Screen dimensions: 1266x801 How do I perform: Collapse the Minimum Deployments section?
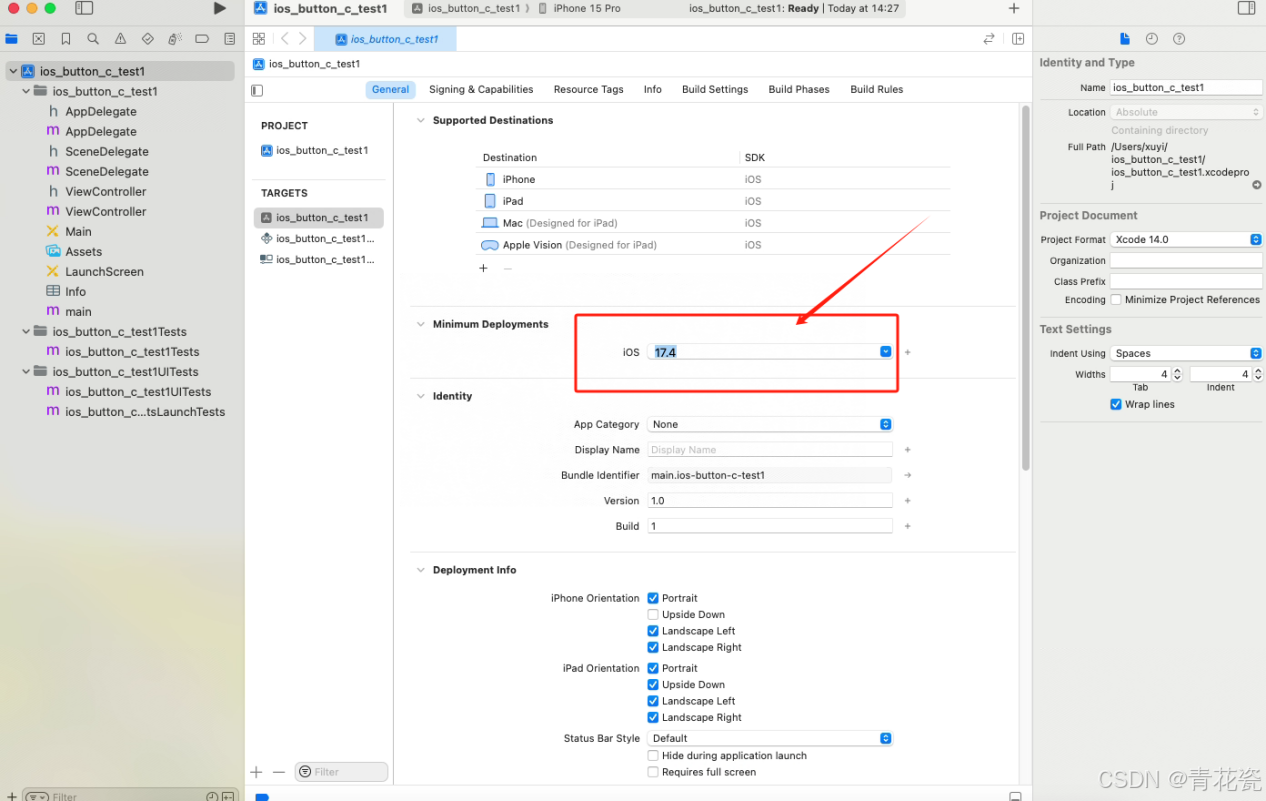420,324
